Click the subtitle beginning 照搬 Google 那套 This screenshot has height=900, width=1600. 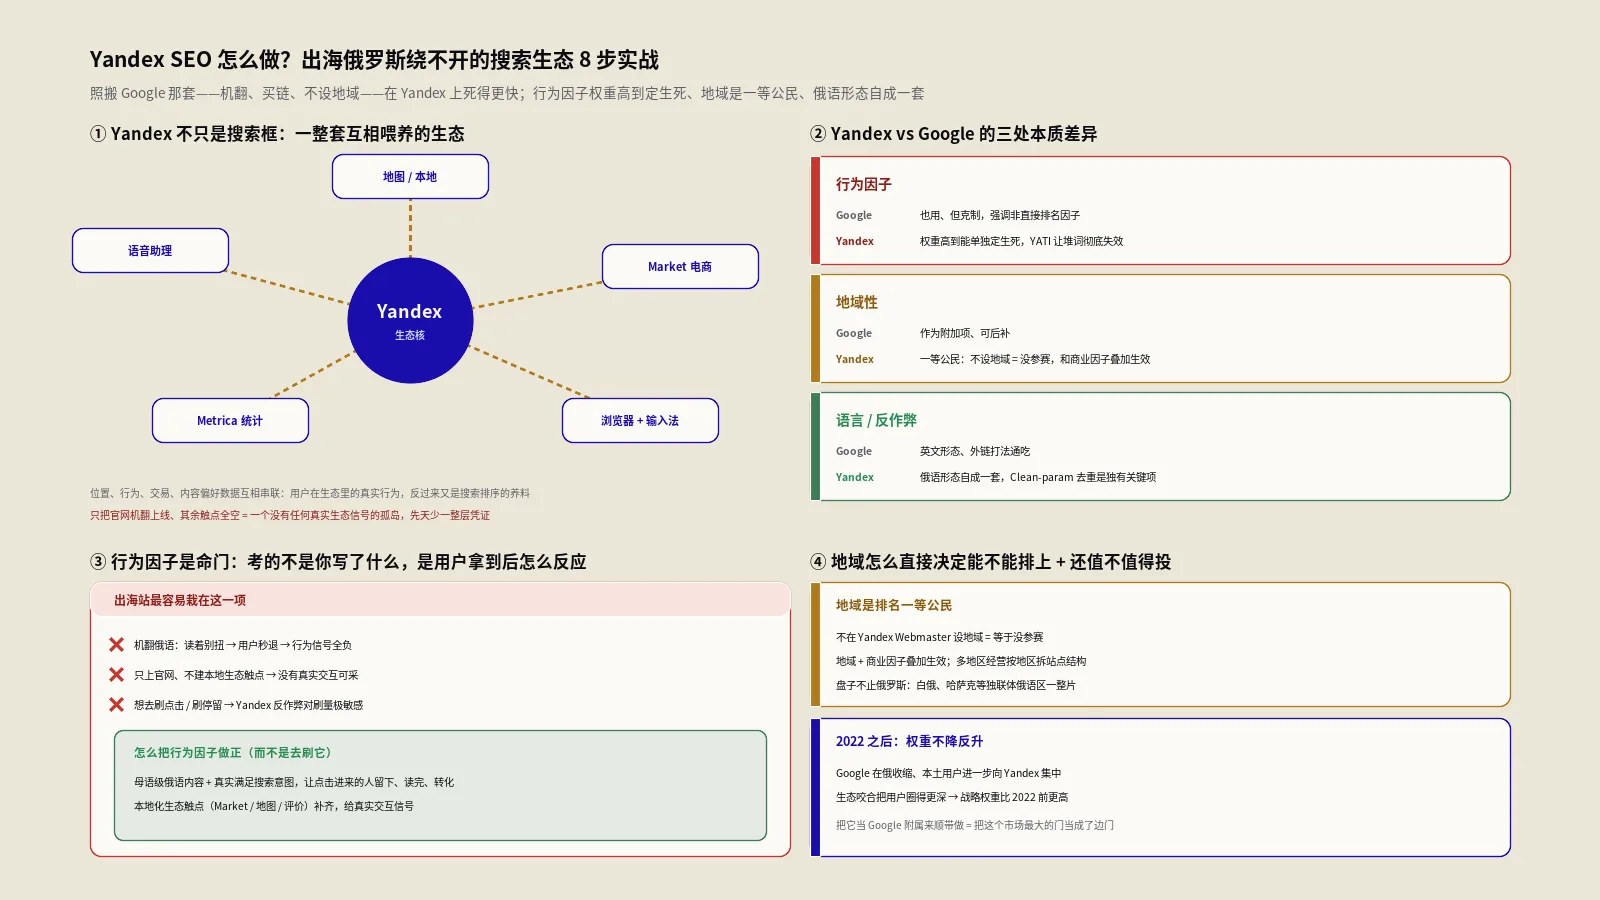point(507,93)
